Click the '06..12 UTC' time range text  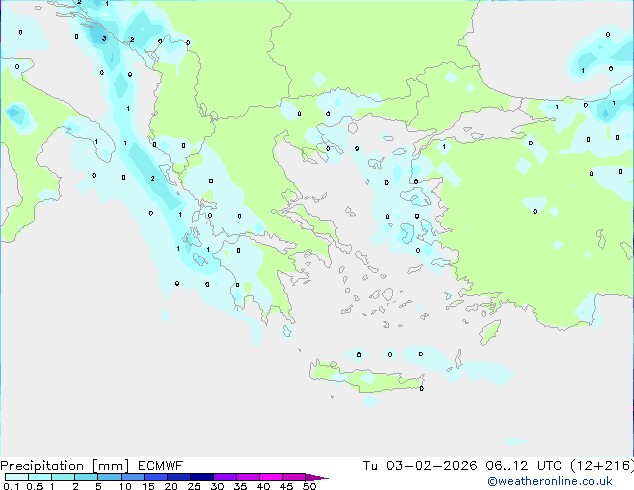click(x=524, y=466)
